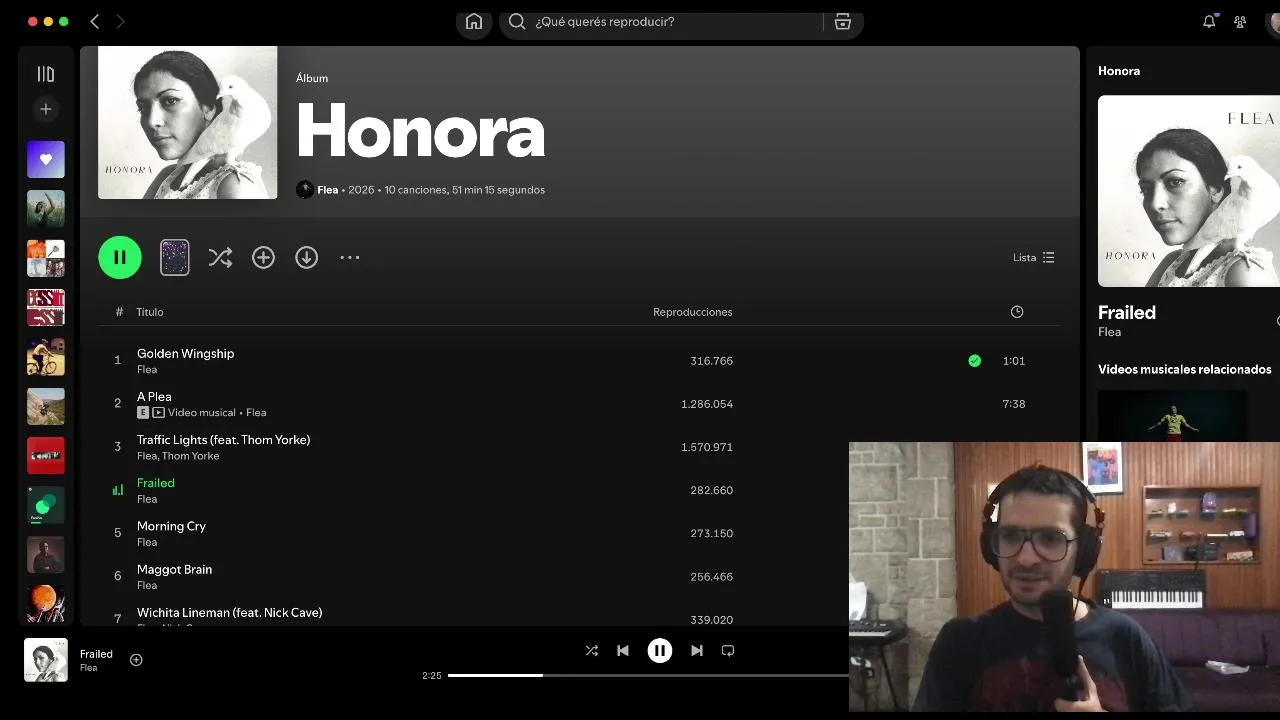Select the playing track Frailed in list

pyautogui.click(x=156, y=483)
